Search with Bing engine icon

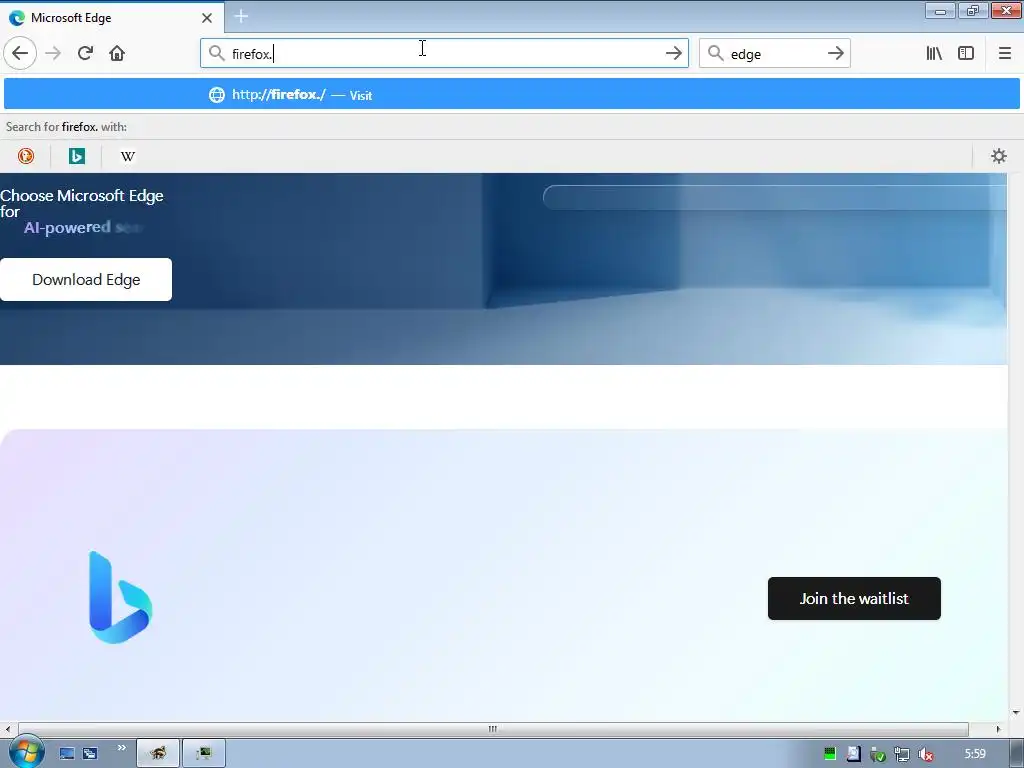pyautogui.click(x=77, y=156)
